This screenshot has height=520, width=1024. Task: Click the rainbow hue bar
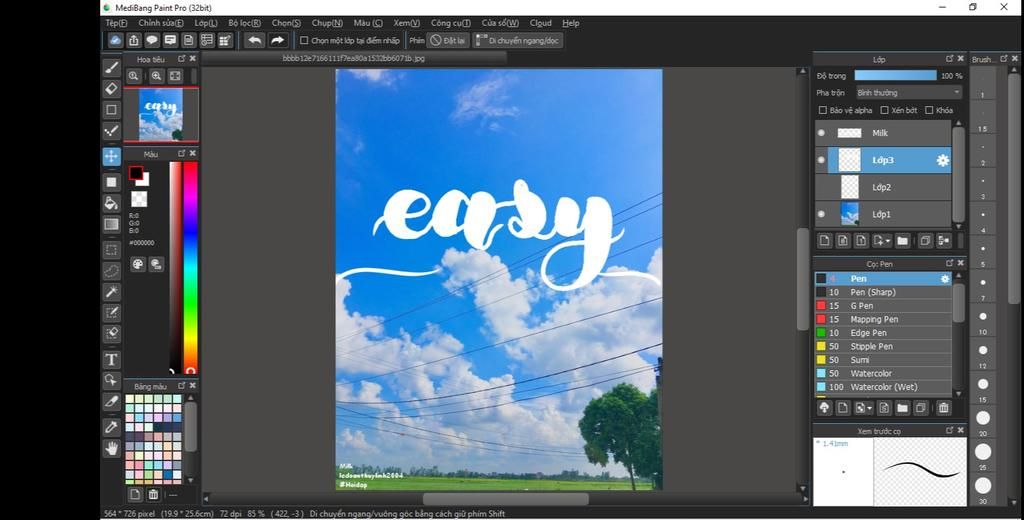(190, 267)
